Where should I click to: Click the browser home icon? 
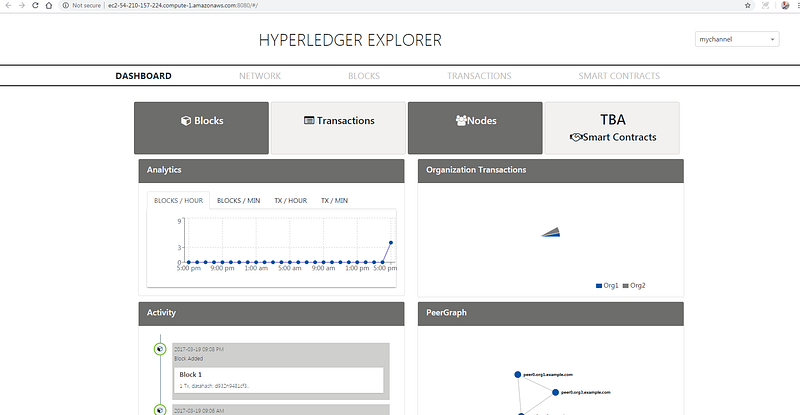pos(49,5)
